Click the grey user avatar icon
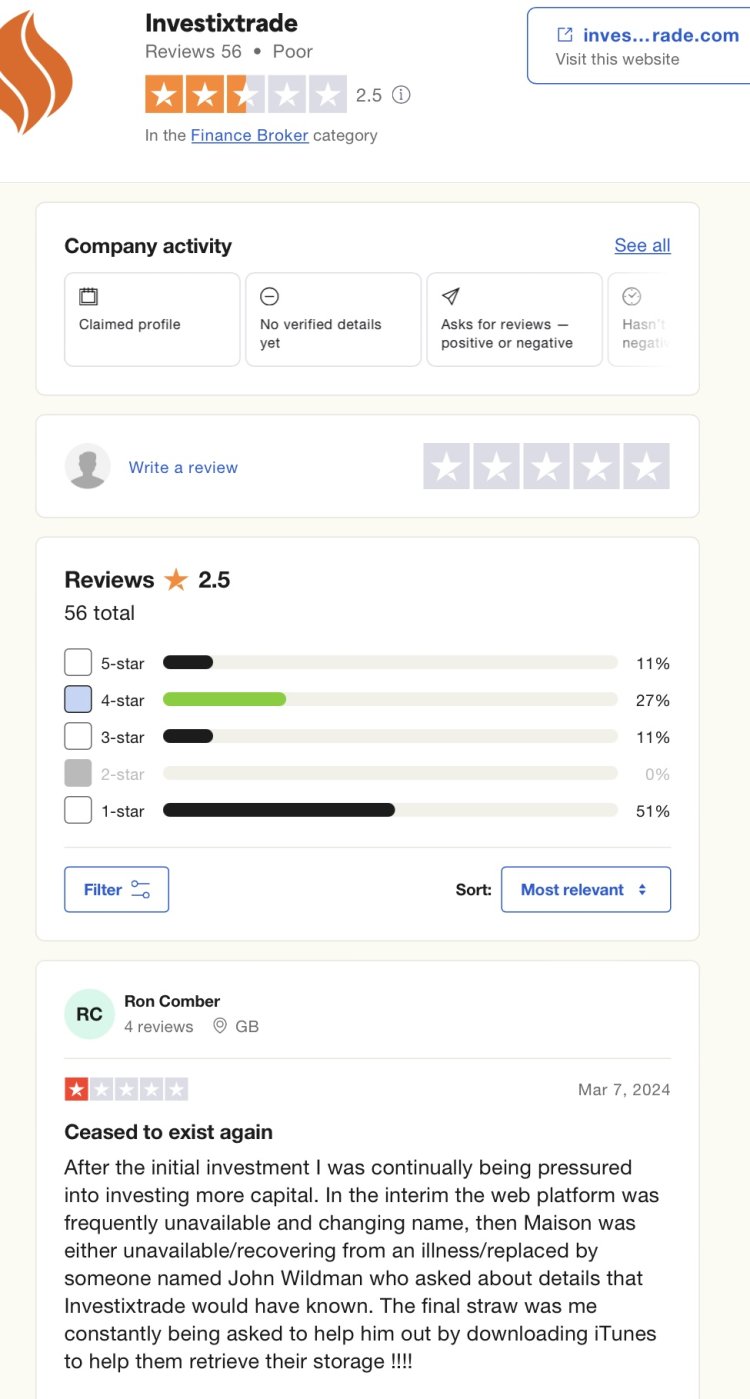The height and width of the screenshot is (1399, 750). coord(88,466)
